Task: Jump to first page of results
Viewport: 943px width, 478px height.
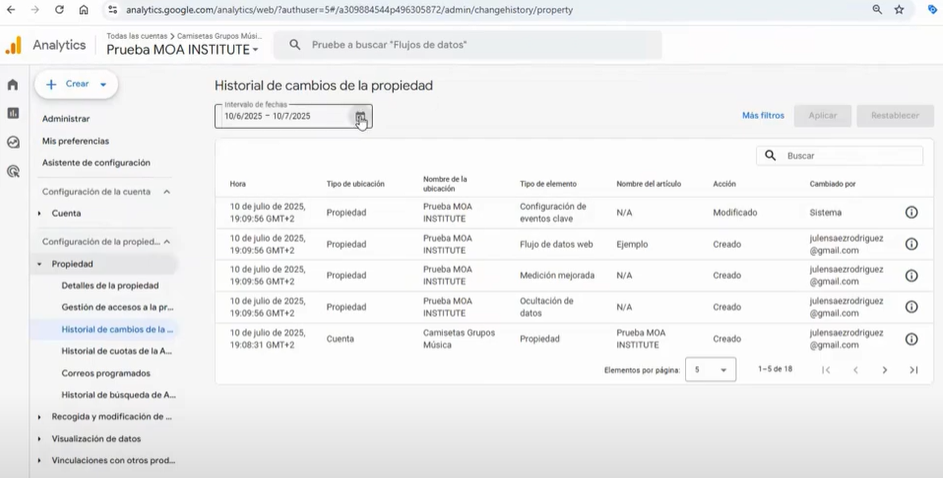Action: (x=826, y=370)
